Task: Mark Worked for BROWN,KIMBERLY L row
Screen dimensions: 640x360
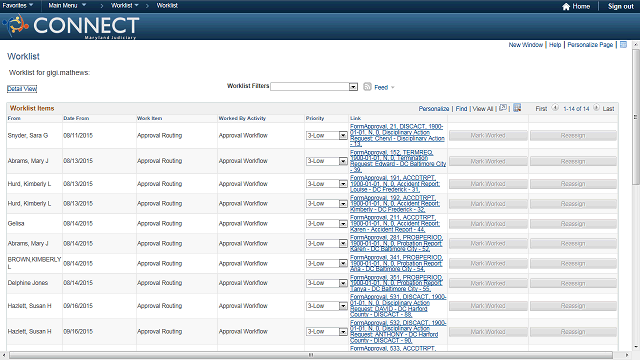Action: [488, 264]
